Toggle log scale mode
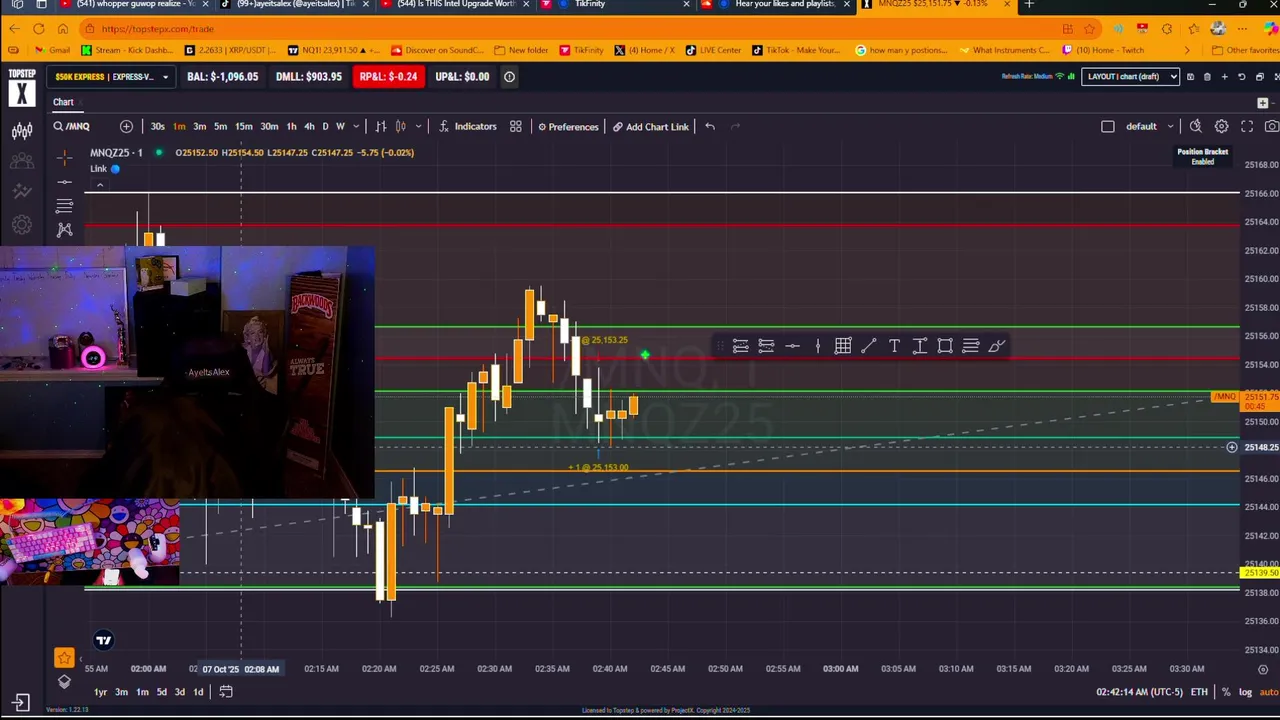This screenshot has height=720, width=1280. point(1245,692)
